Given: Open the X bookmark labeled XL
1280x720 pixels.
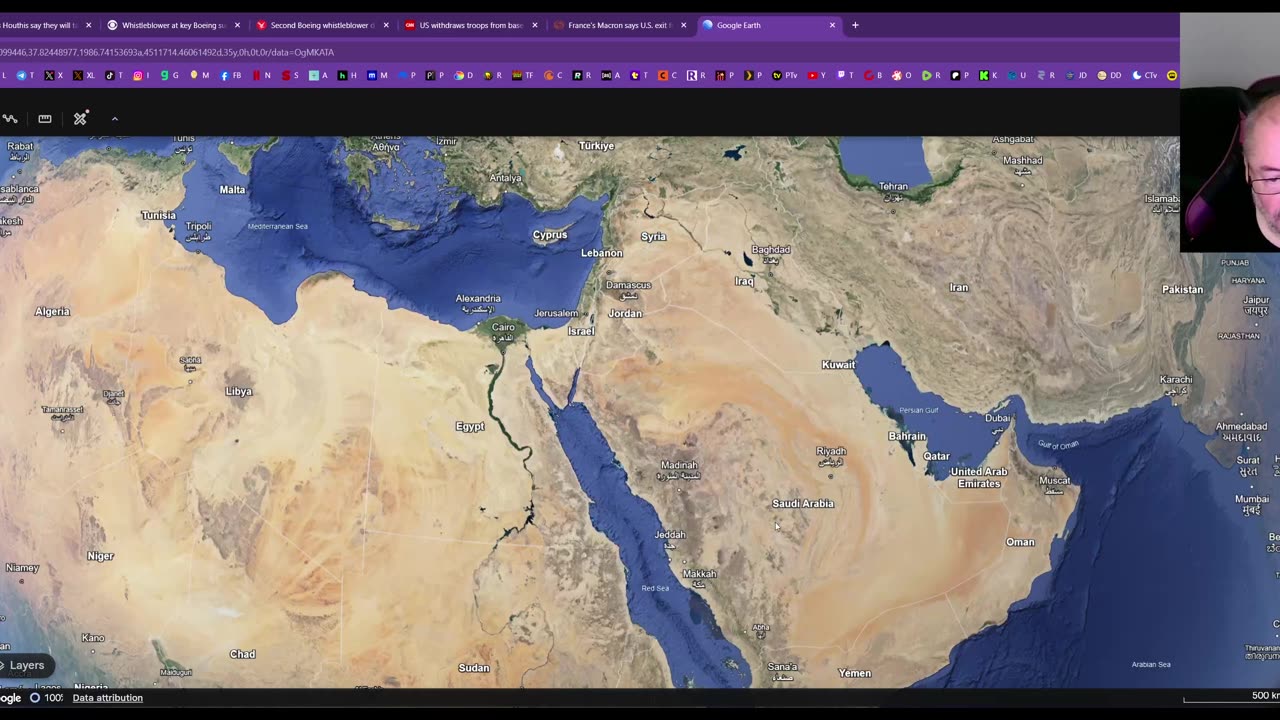Looking at the screenshot, I should click(84, 75).
